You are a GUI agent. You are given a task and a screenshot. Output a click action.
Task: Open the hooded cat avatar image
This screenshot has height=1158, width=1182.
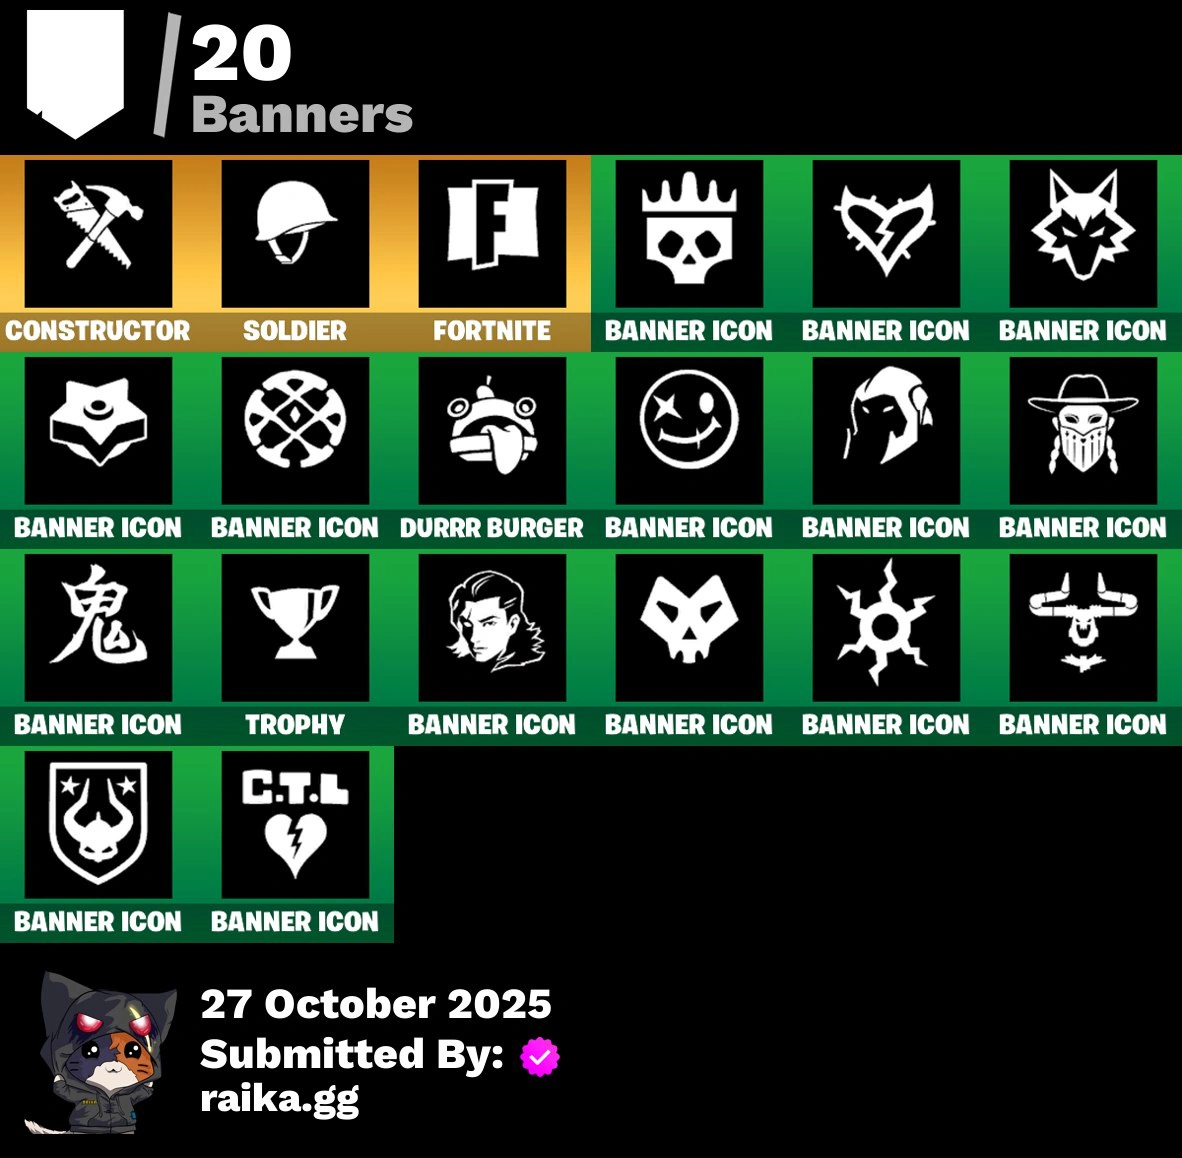point(101,1052)
